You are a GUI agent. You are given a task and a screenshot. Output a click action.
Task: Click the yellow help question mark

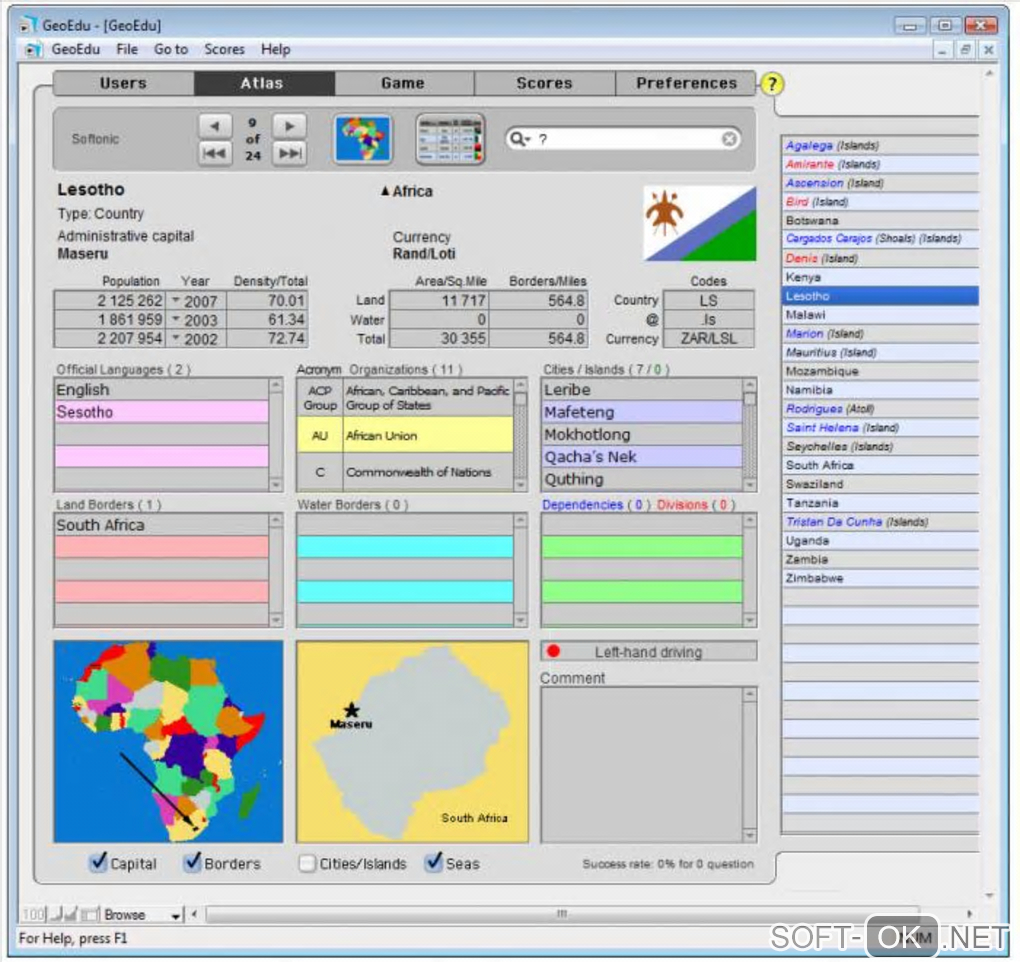(772, 84)
